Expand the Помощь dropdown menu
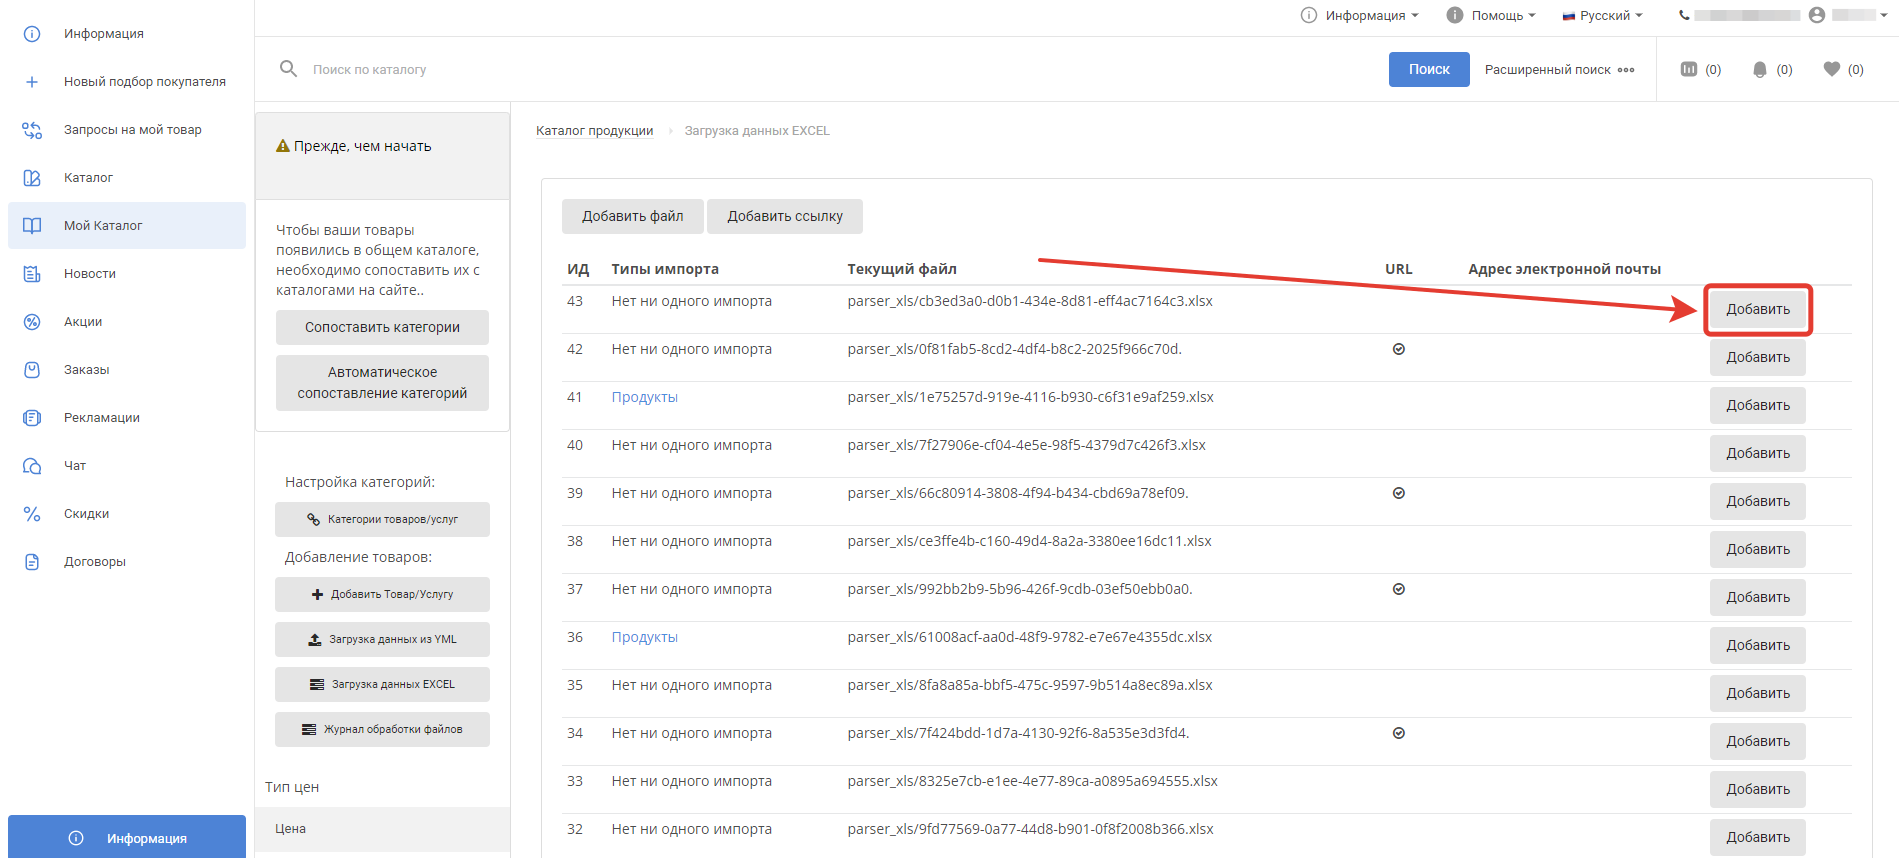Image resolution: width=1899 pixels, height=858 pixels. pos(1491,15)
